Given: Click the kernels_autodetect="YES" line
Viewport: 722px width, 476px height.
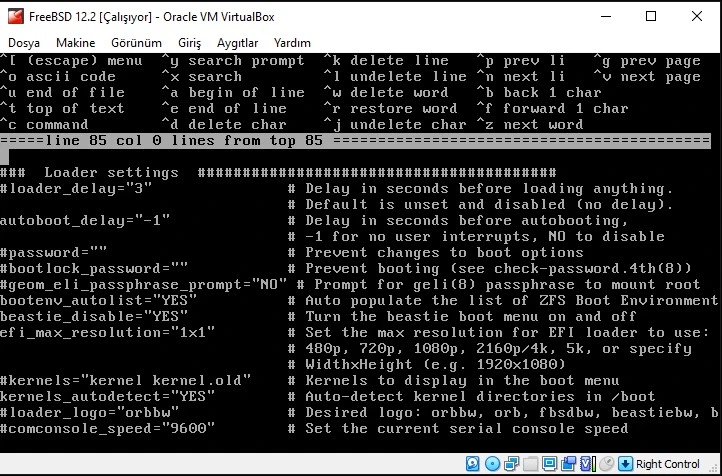Looking at the screenshot, I should [107, 396].
